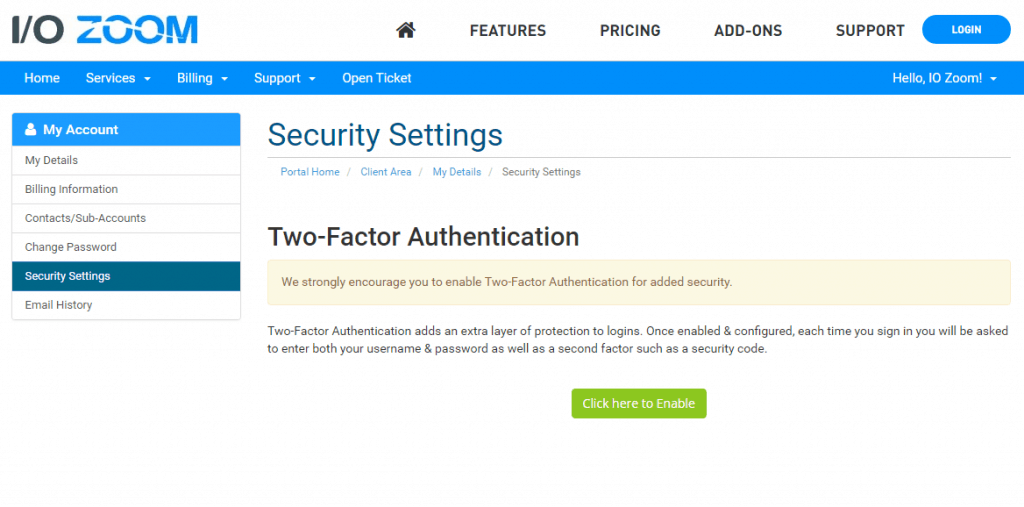Image resolution: width=1024 pixels, height=507 pixels.
Task: Expand the Support dropdown in blue bar
Action: 284,78
